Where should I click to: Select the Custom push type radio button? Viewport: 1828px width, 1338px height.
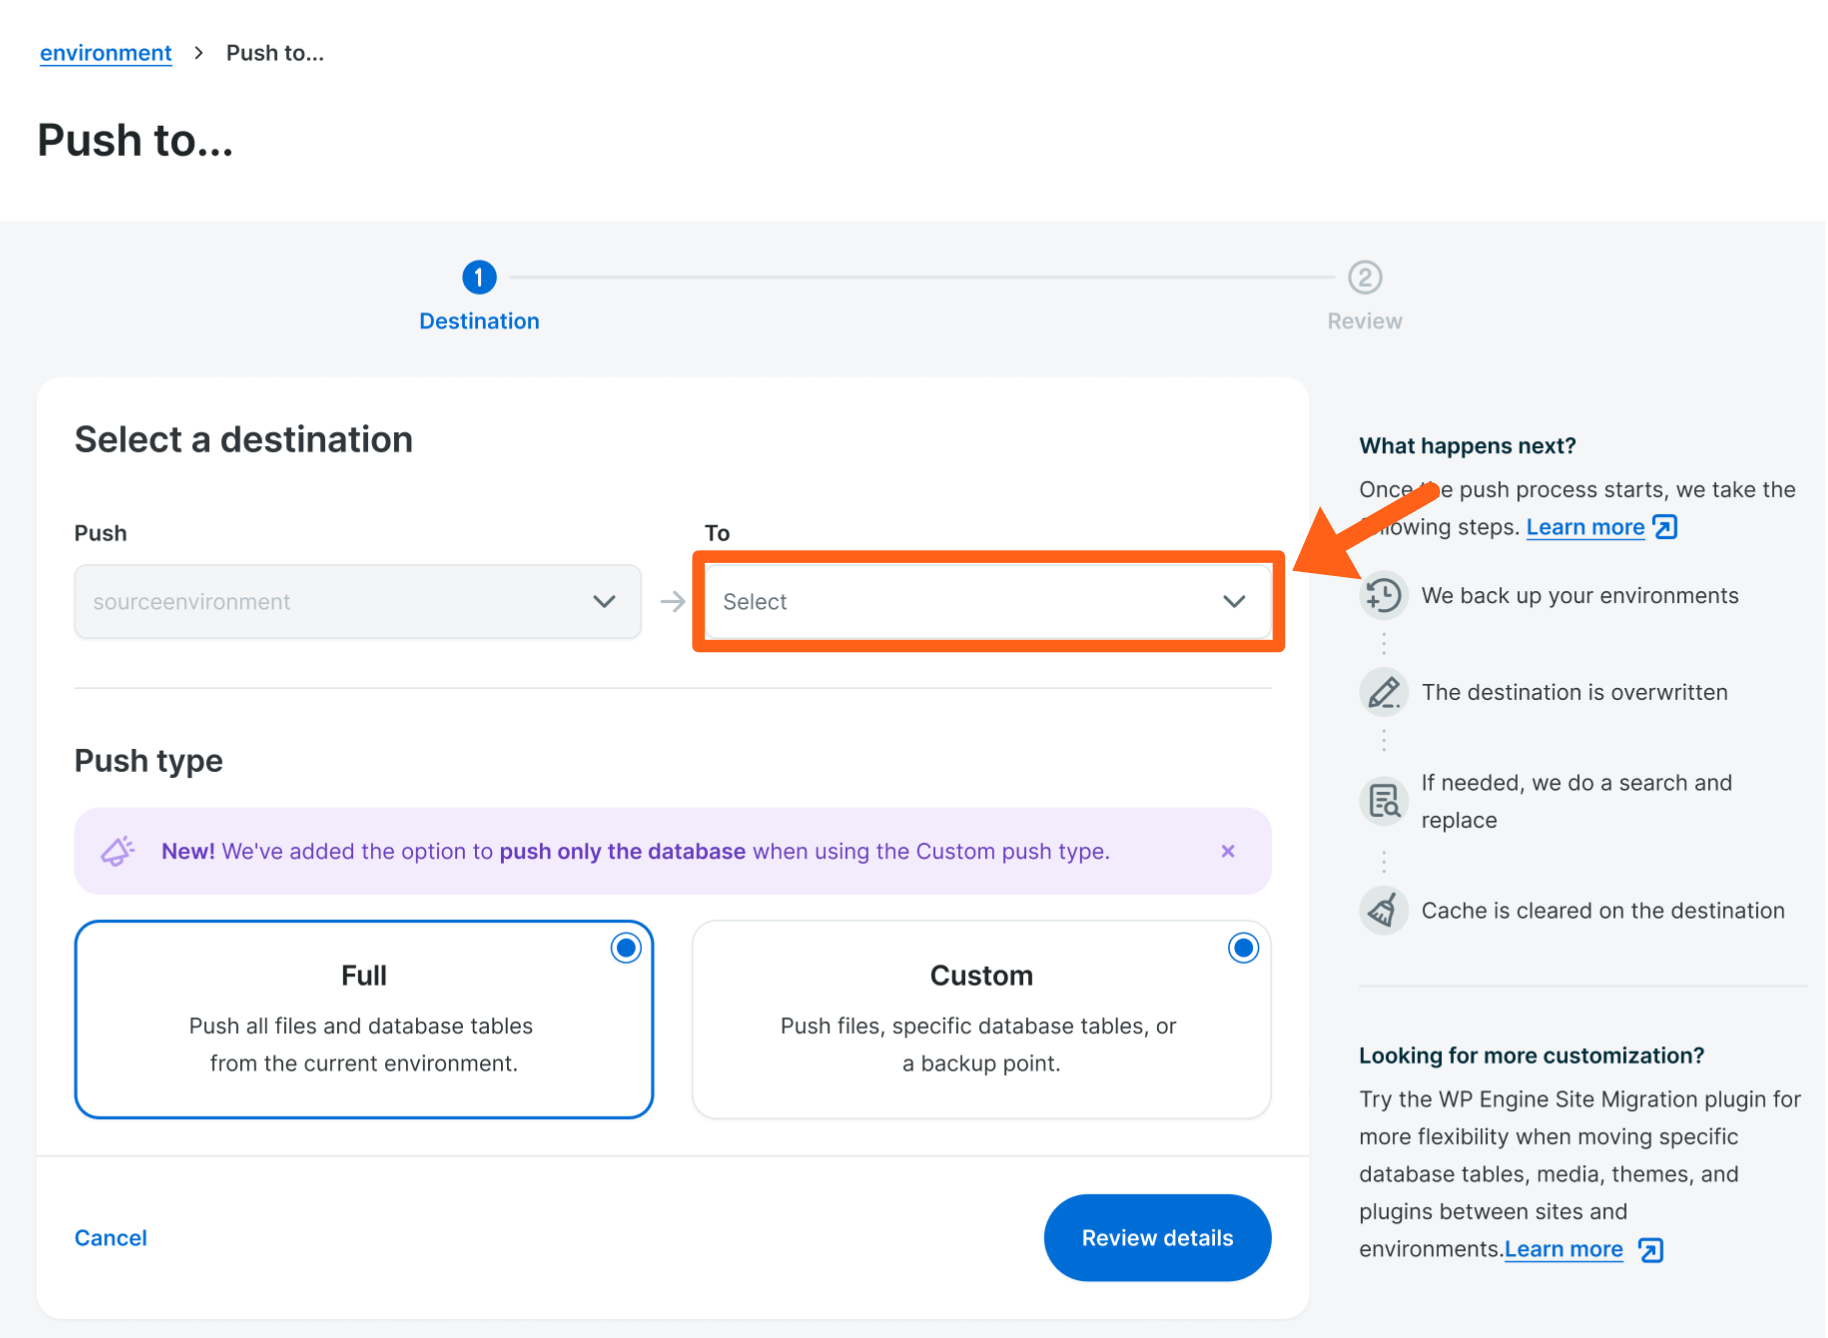[x=1243, y=948]
